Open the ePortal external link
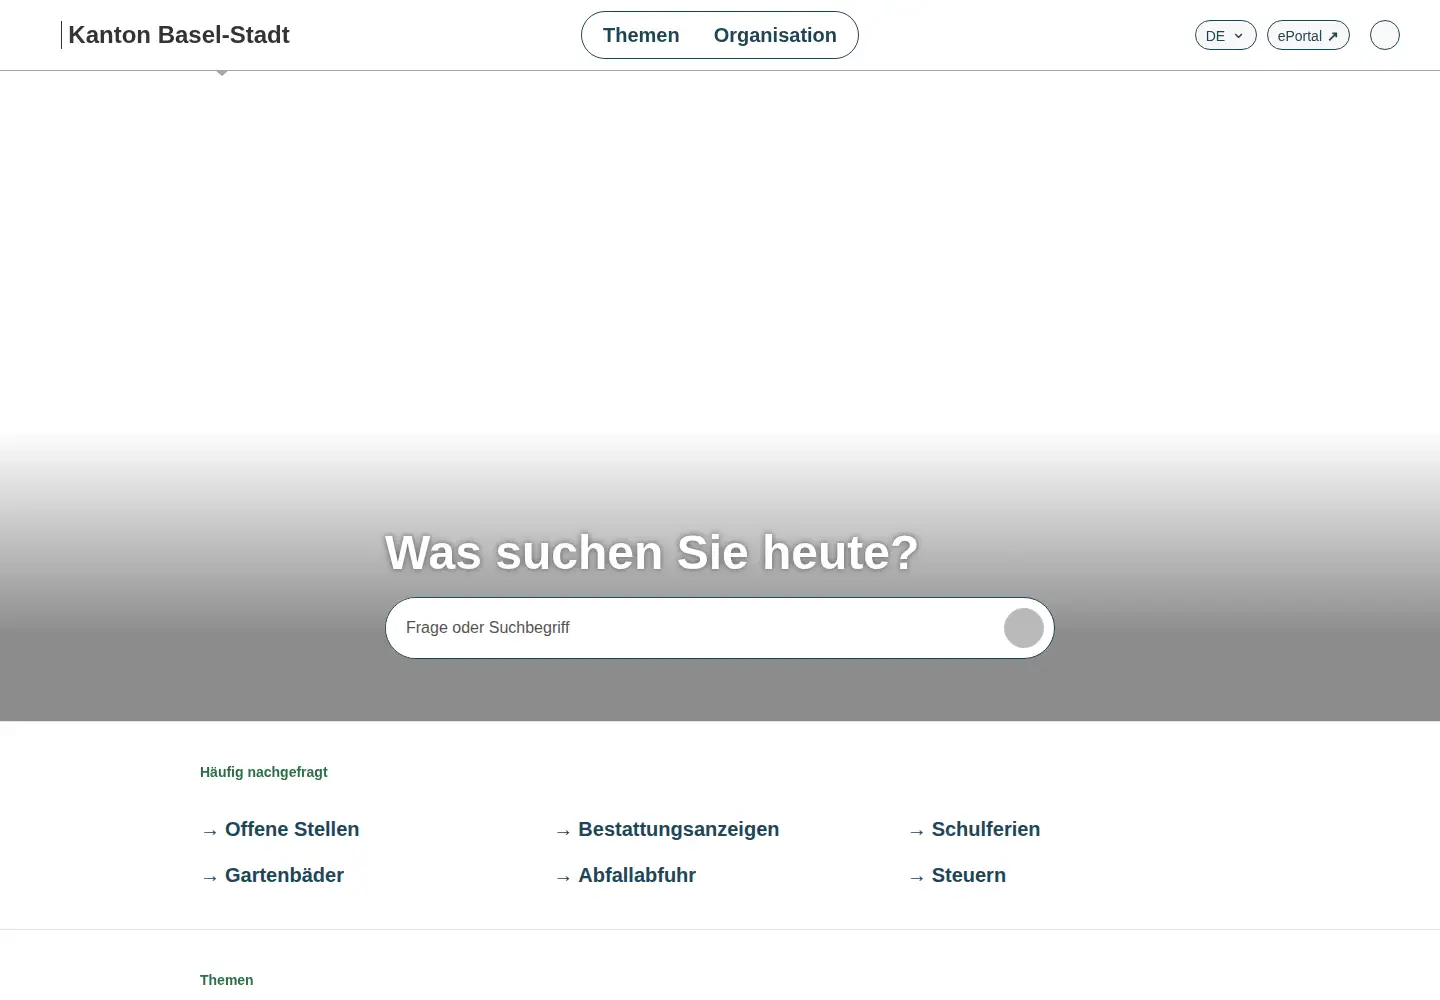The height and width of the screenshot is (1000, 1440). click(1308, 35)
